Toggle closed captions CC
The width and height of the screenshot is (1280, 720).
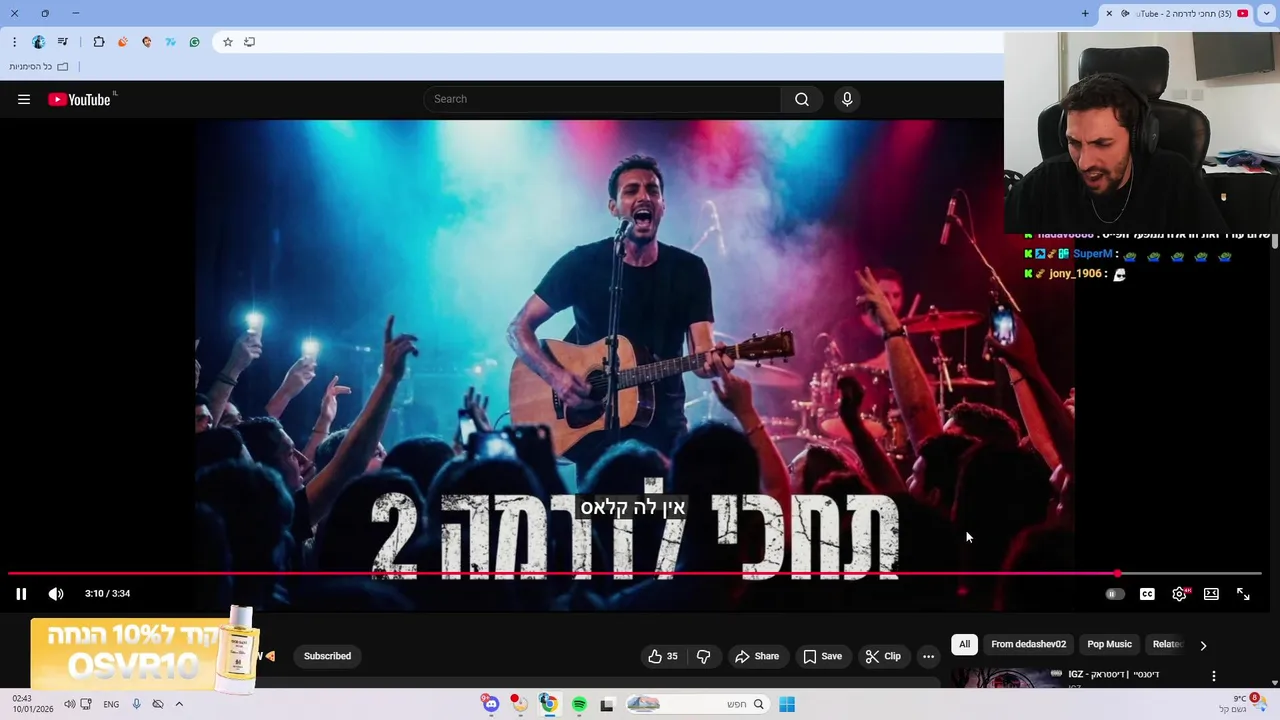[1147, 594]
